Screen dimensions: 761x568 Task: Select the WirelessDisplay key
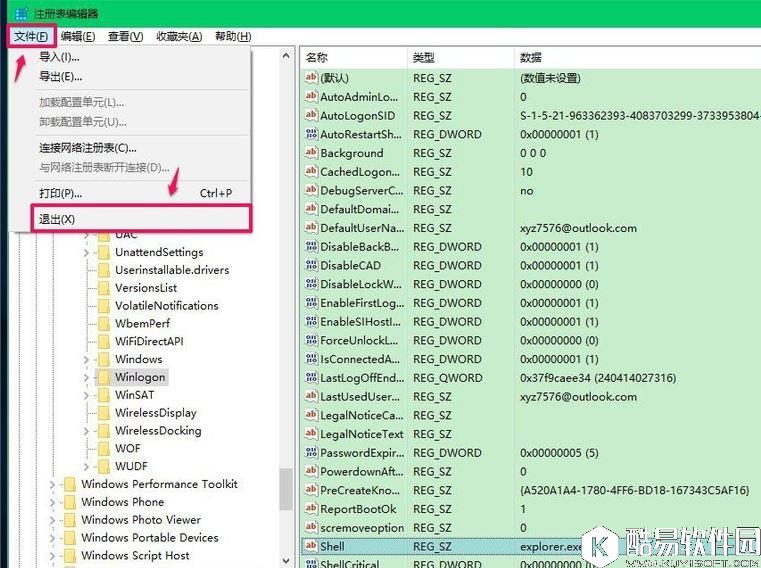pyautogui.click(x=156, y=413)
